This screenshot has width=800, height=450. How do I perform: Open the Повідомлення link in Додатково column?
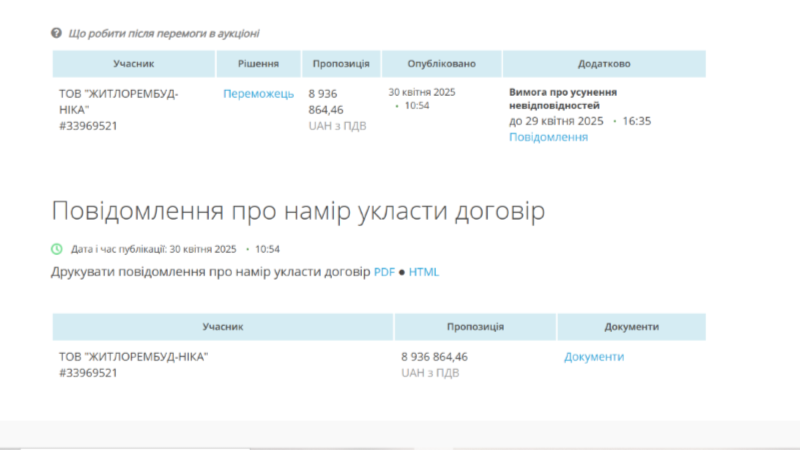coord(548,137)
